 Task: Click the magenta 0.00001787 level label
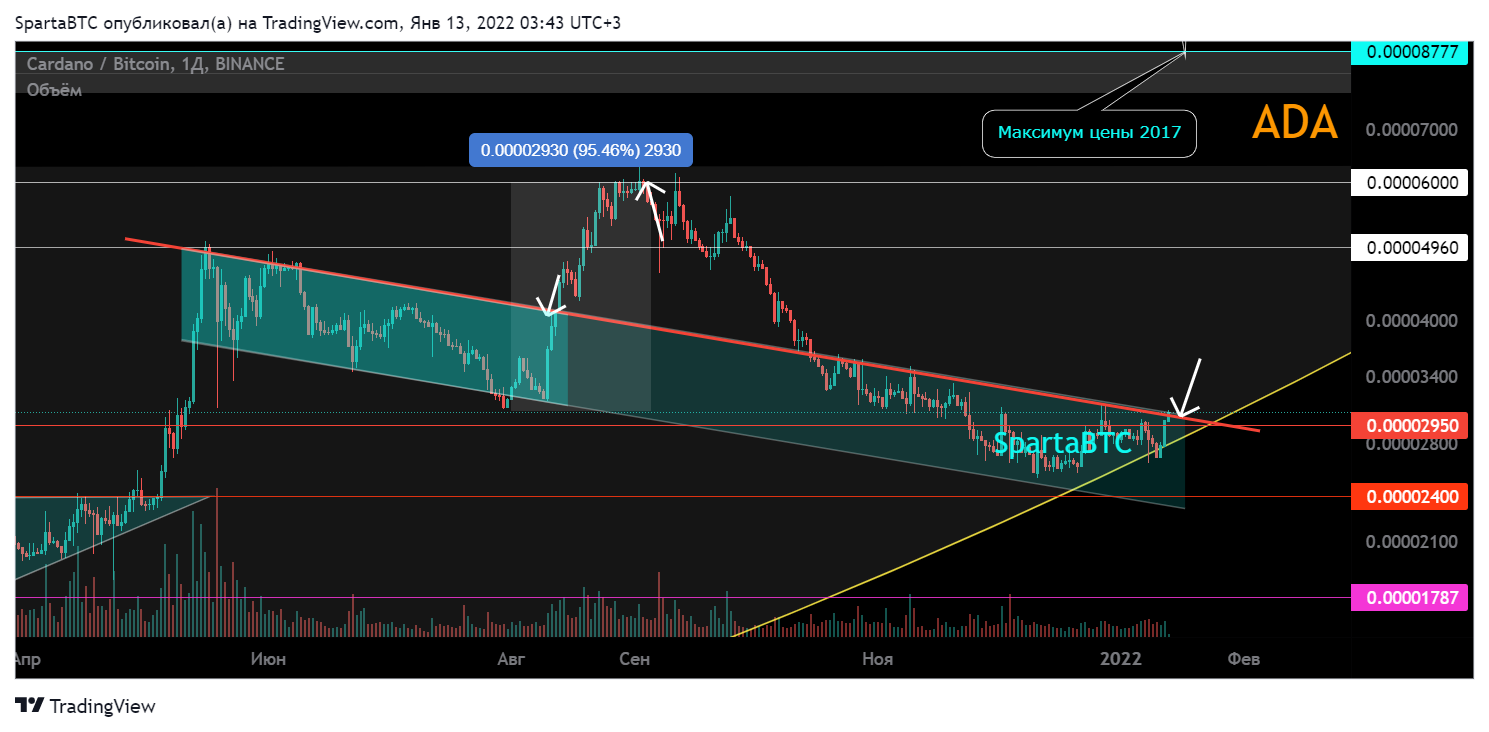click(x=1410, y=599)
